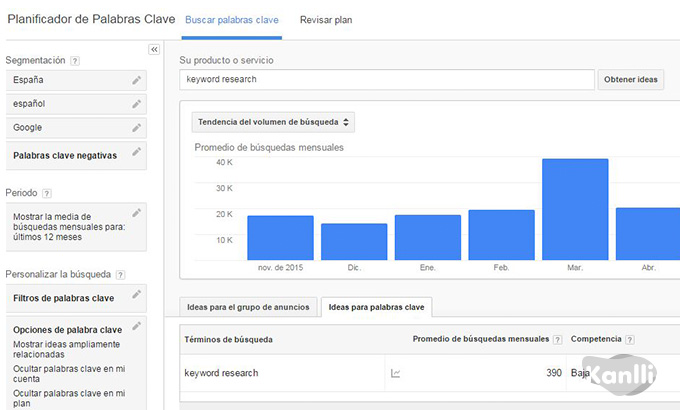Edit the period range pencil icon

pyautogui.click(x=137, y=213)
